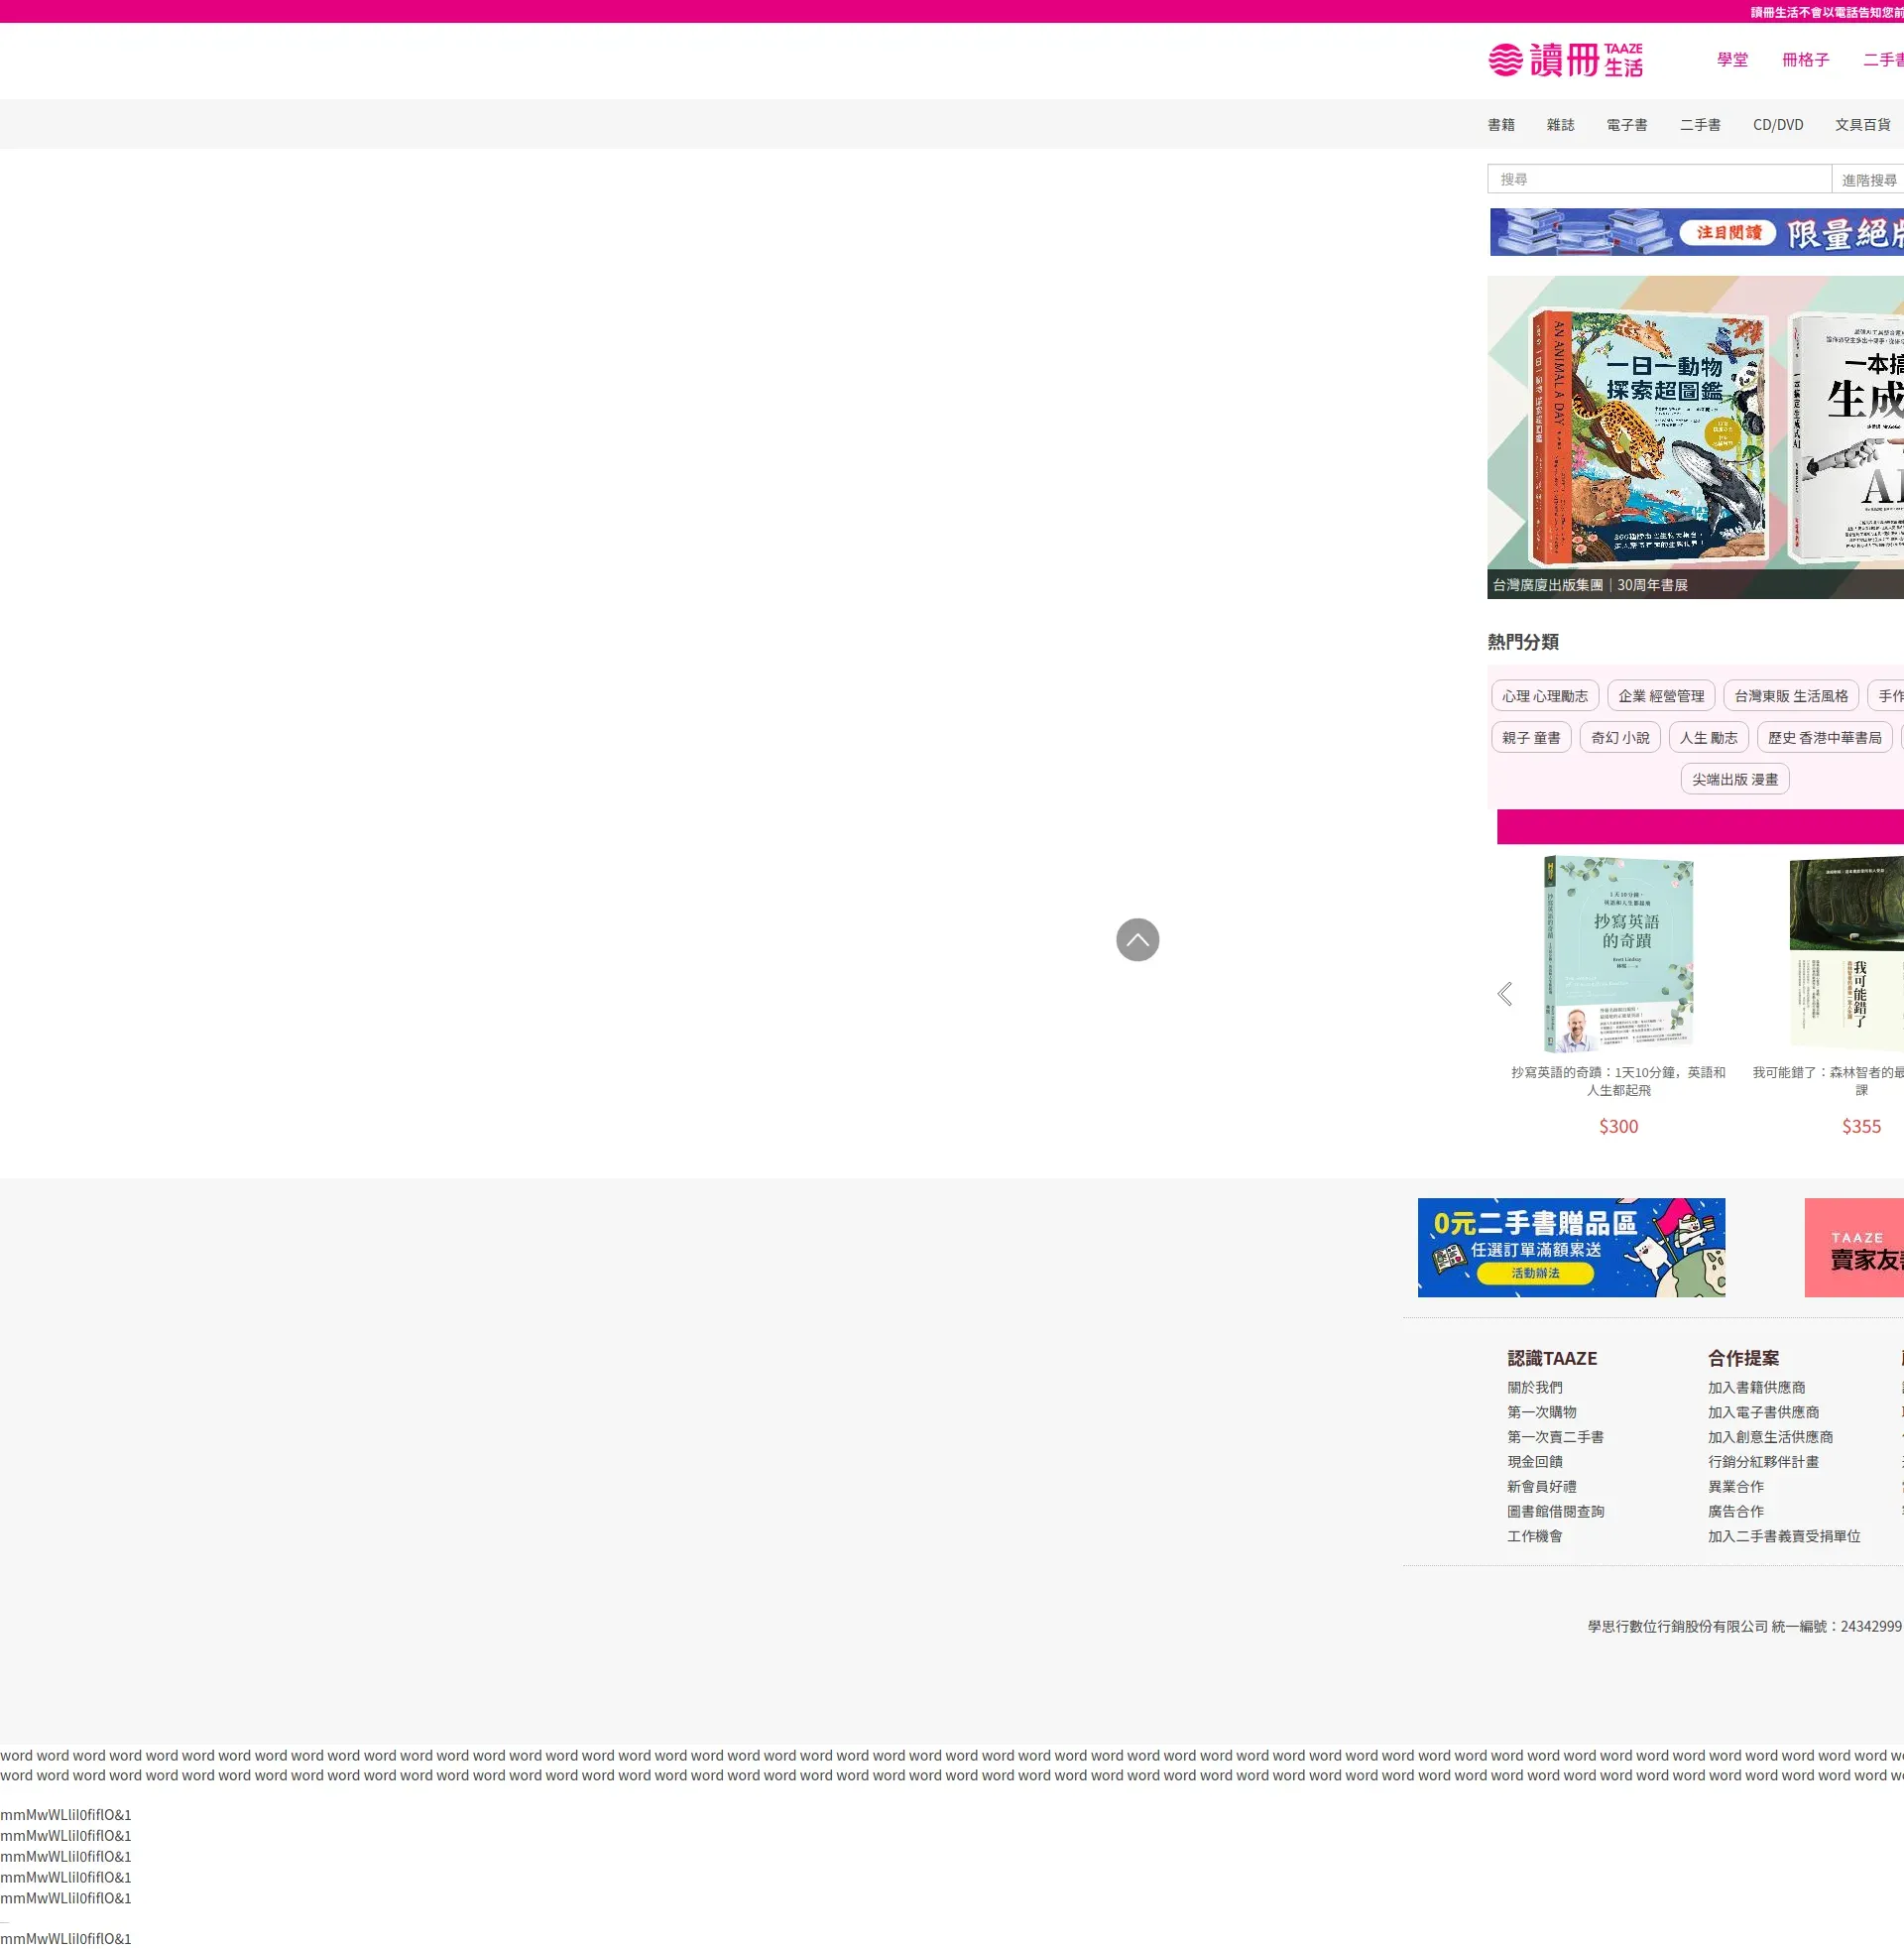This screenshot has height=1949, width=1904.
Task: Select the 奇幻 小說 category tag
Action: pyautogui.click(x=1620, y=738)
